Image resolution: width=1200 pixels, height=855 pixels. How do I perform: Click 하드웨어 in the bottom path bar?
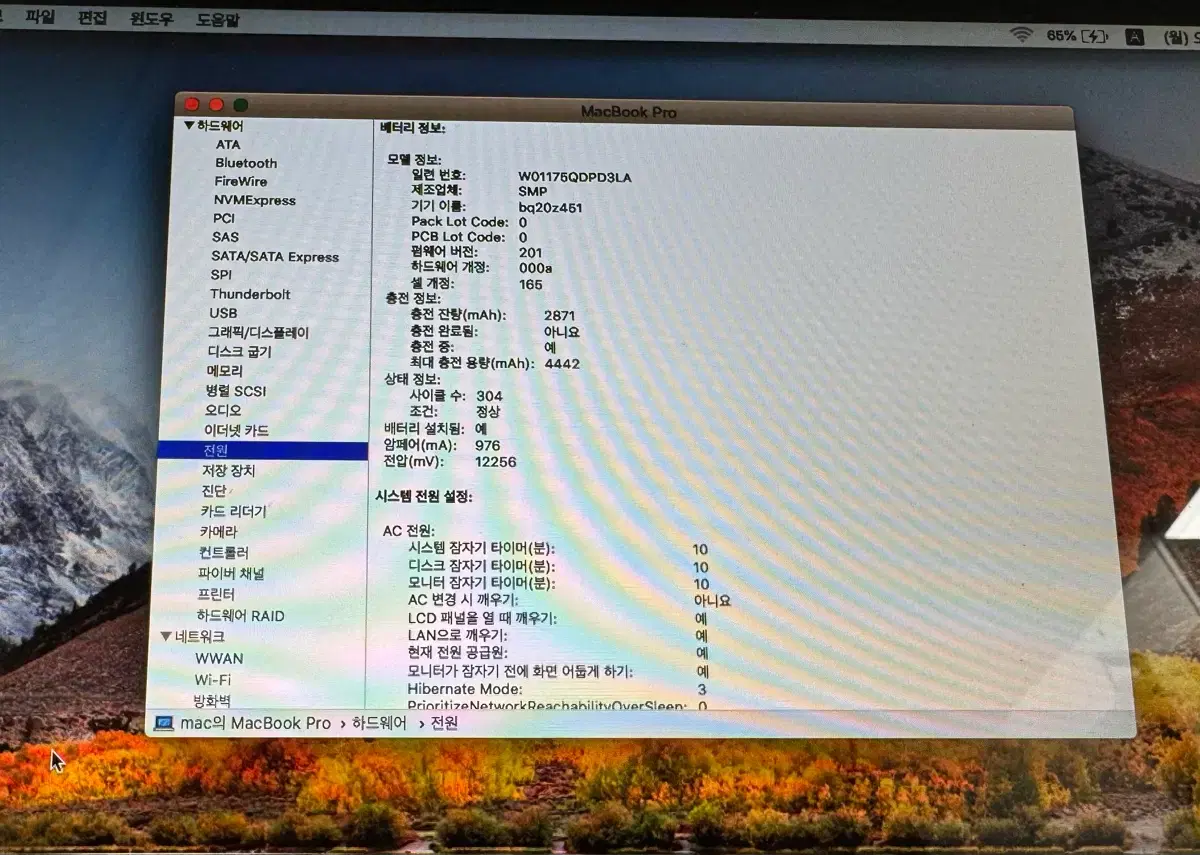(379, 723)
